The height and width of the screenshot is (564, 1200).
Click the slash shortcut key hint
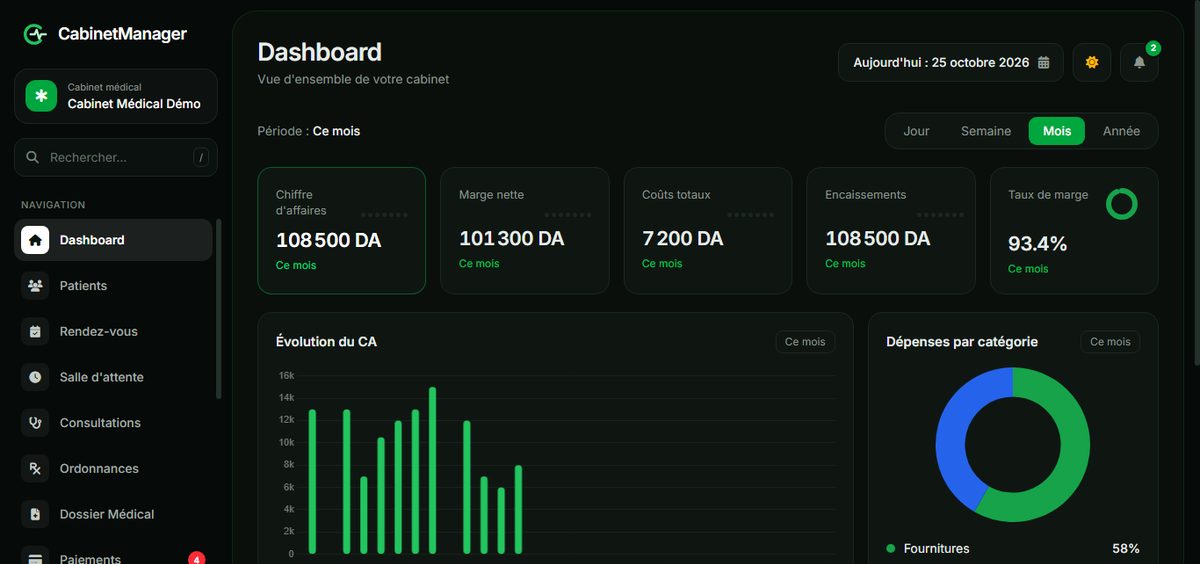coord(201,157)
